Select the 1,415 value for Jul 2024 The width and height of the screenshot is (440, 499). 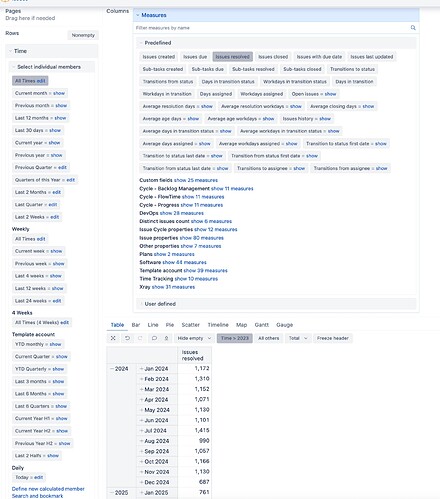pyautogui.click(x=202, y=430)
